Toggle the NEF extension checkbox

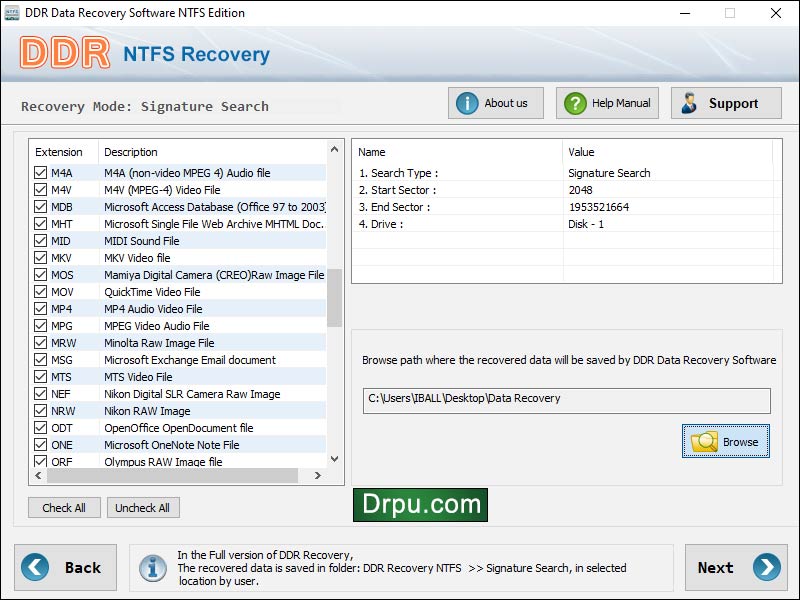(40, 393)
